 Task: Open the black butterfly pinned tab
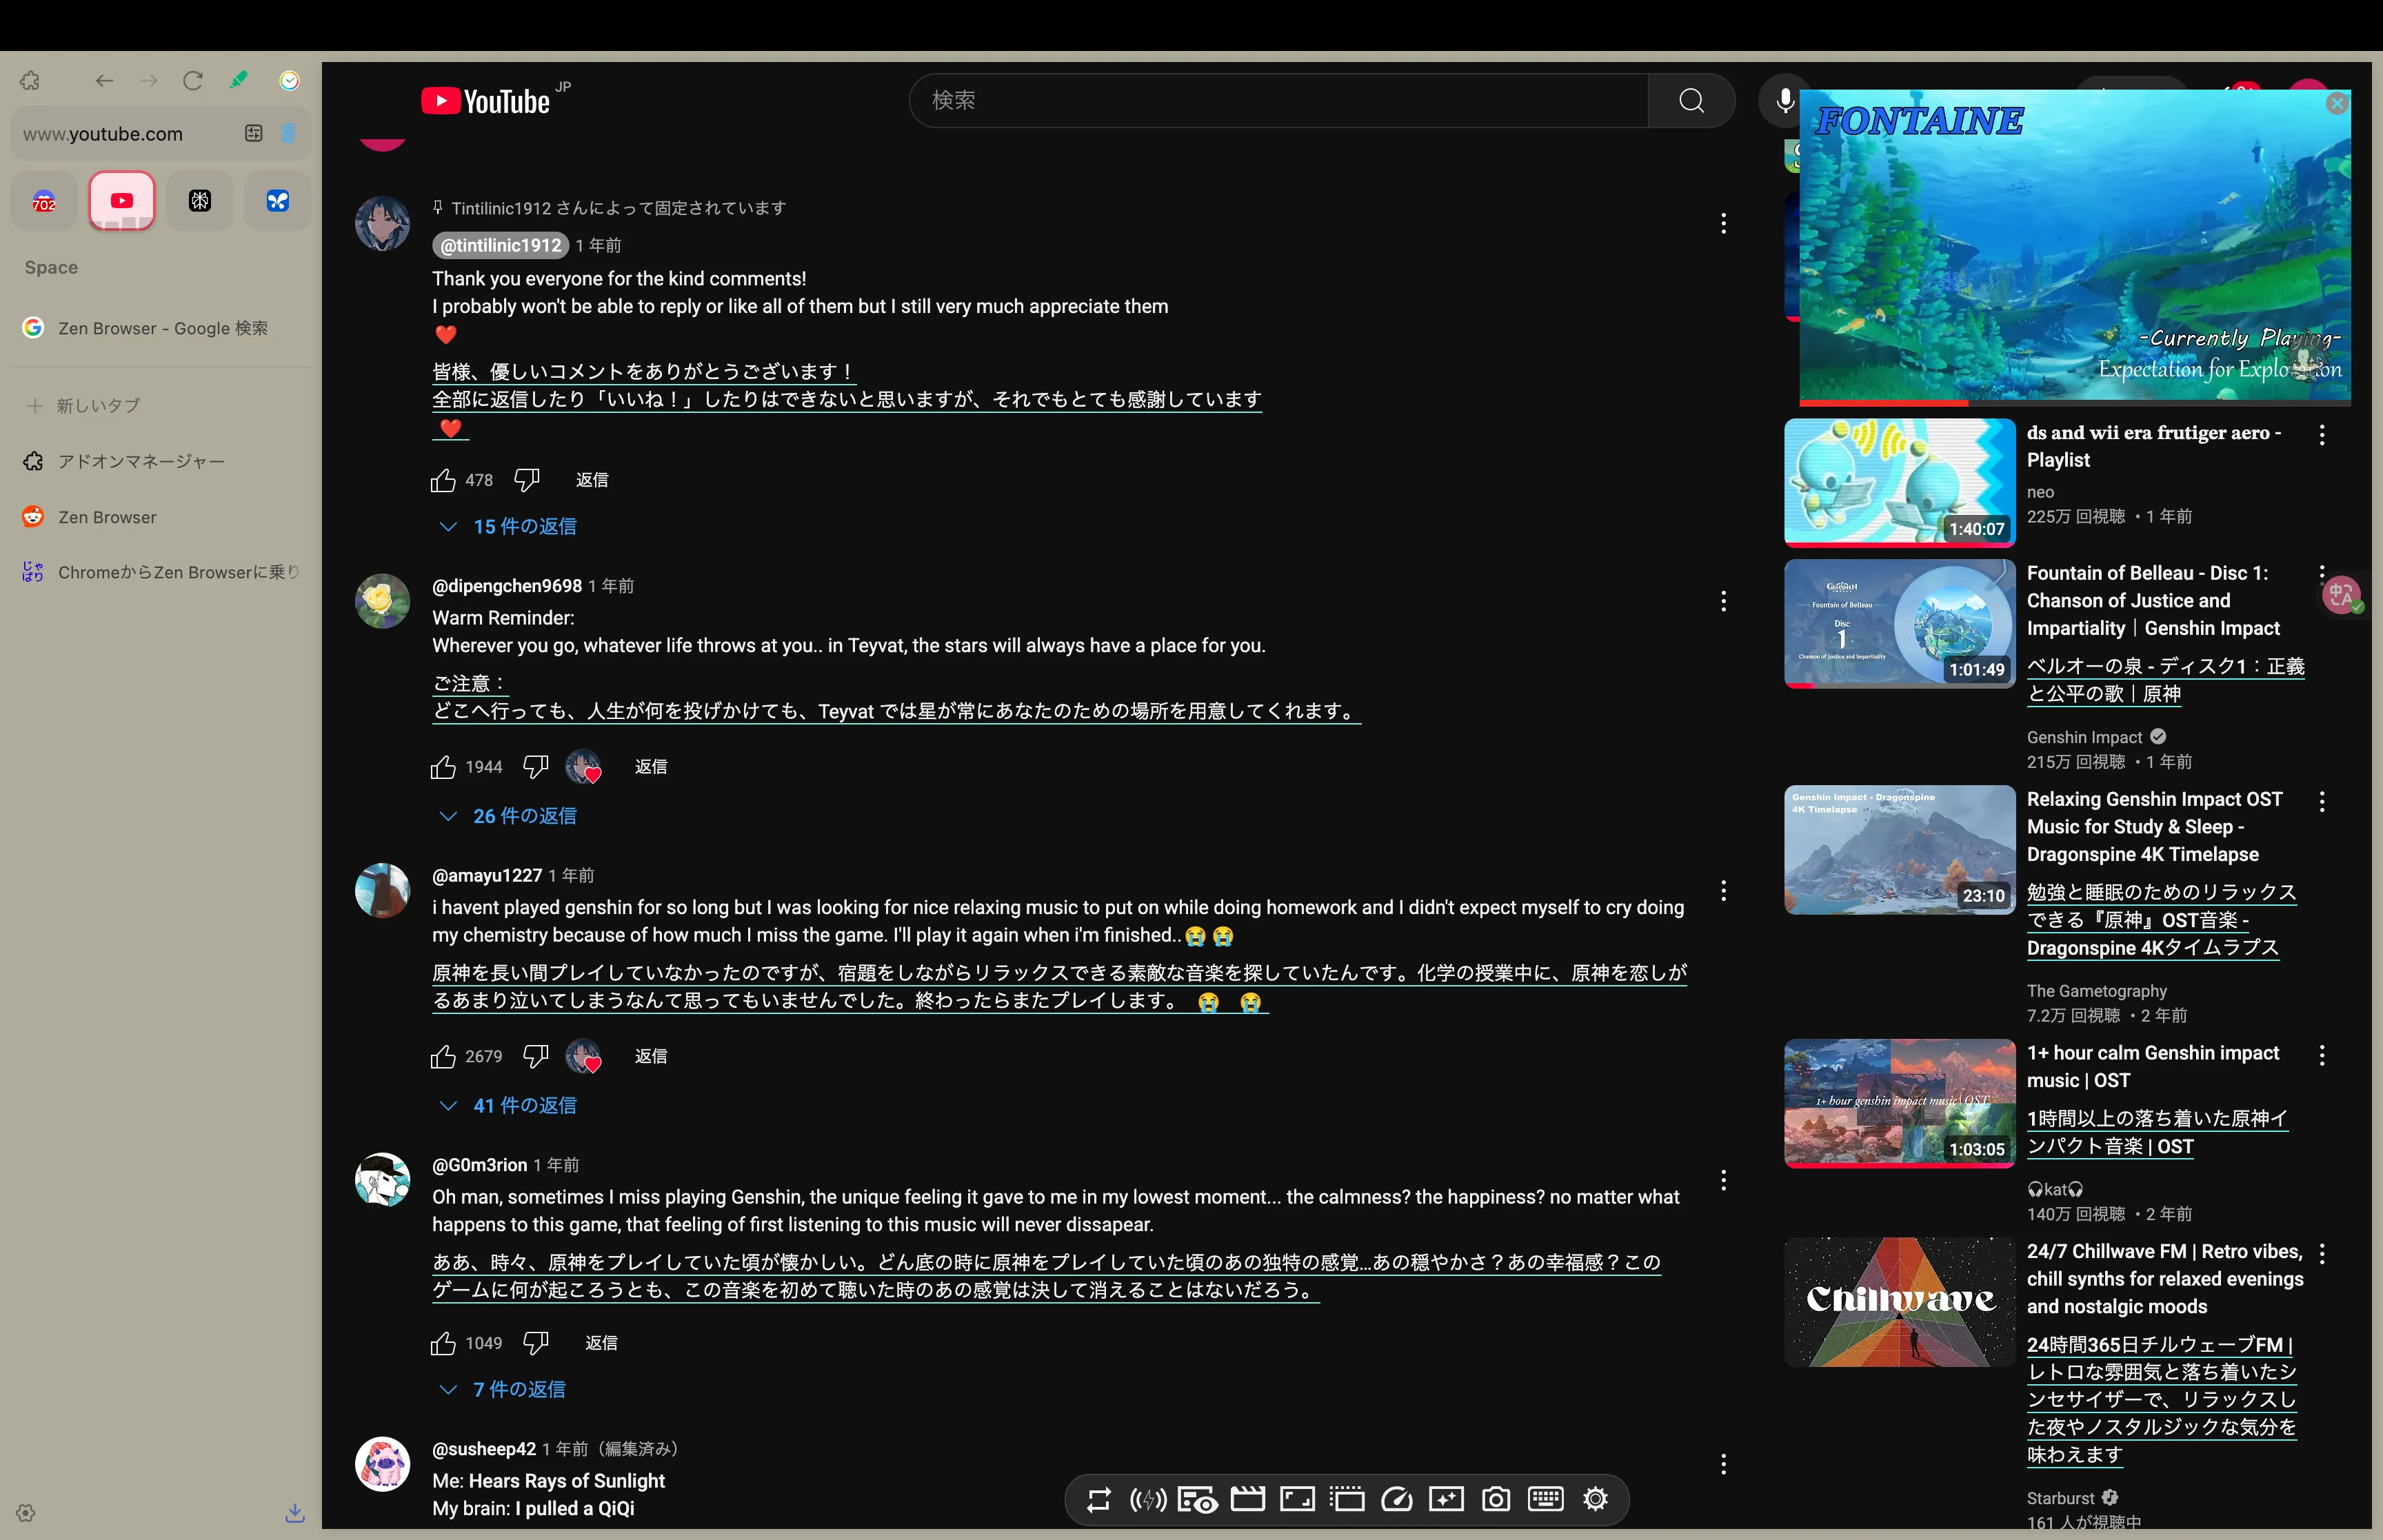tap(200, 201)
